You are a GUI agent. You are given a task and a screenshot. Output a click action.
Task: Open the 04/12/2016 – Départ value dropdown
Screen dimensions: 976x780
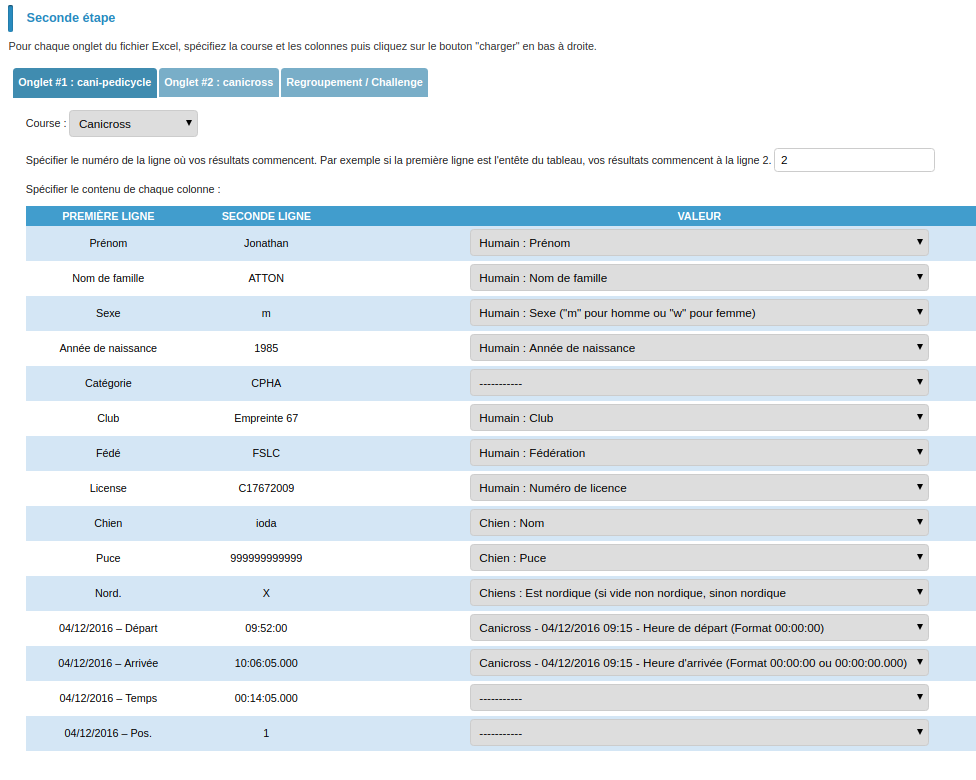(x=699, y=628)
